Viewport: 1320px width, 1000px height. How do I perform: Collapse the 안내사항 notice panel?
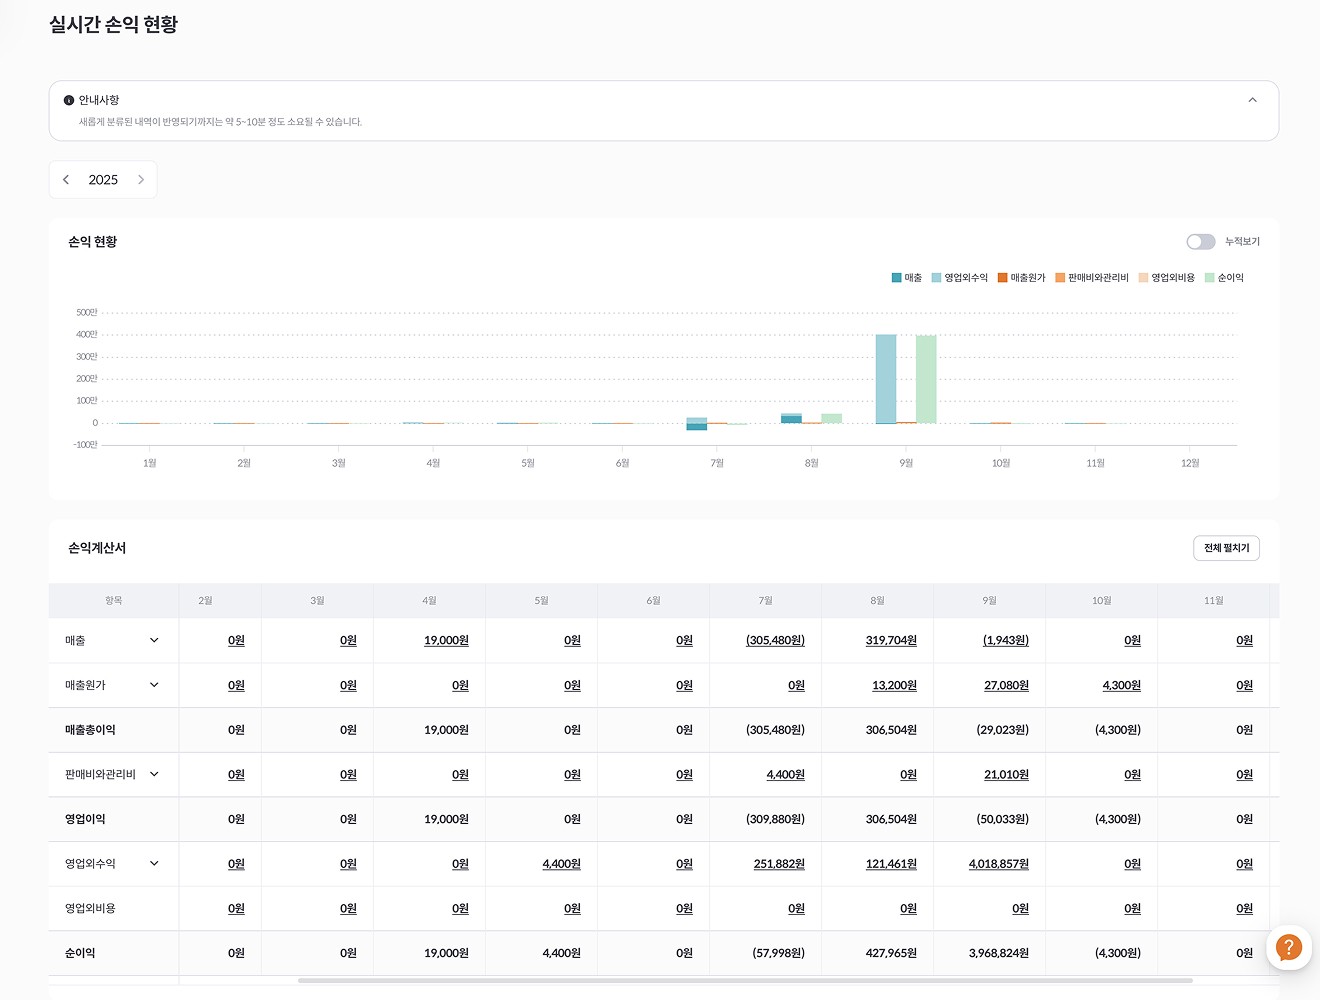click(x=1252, y=100)
